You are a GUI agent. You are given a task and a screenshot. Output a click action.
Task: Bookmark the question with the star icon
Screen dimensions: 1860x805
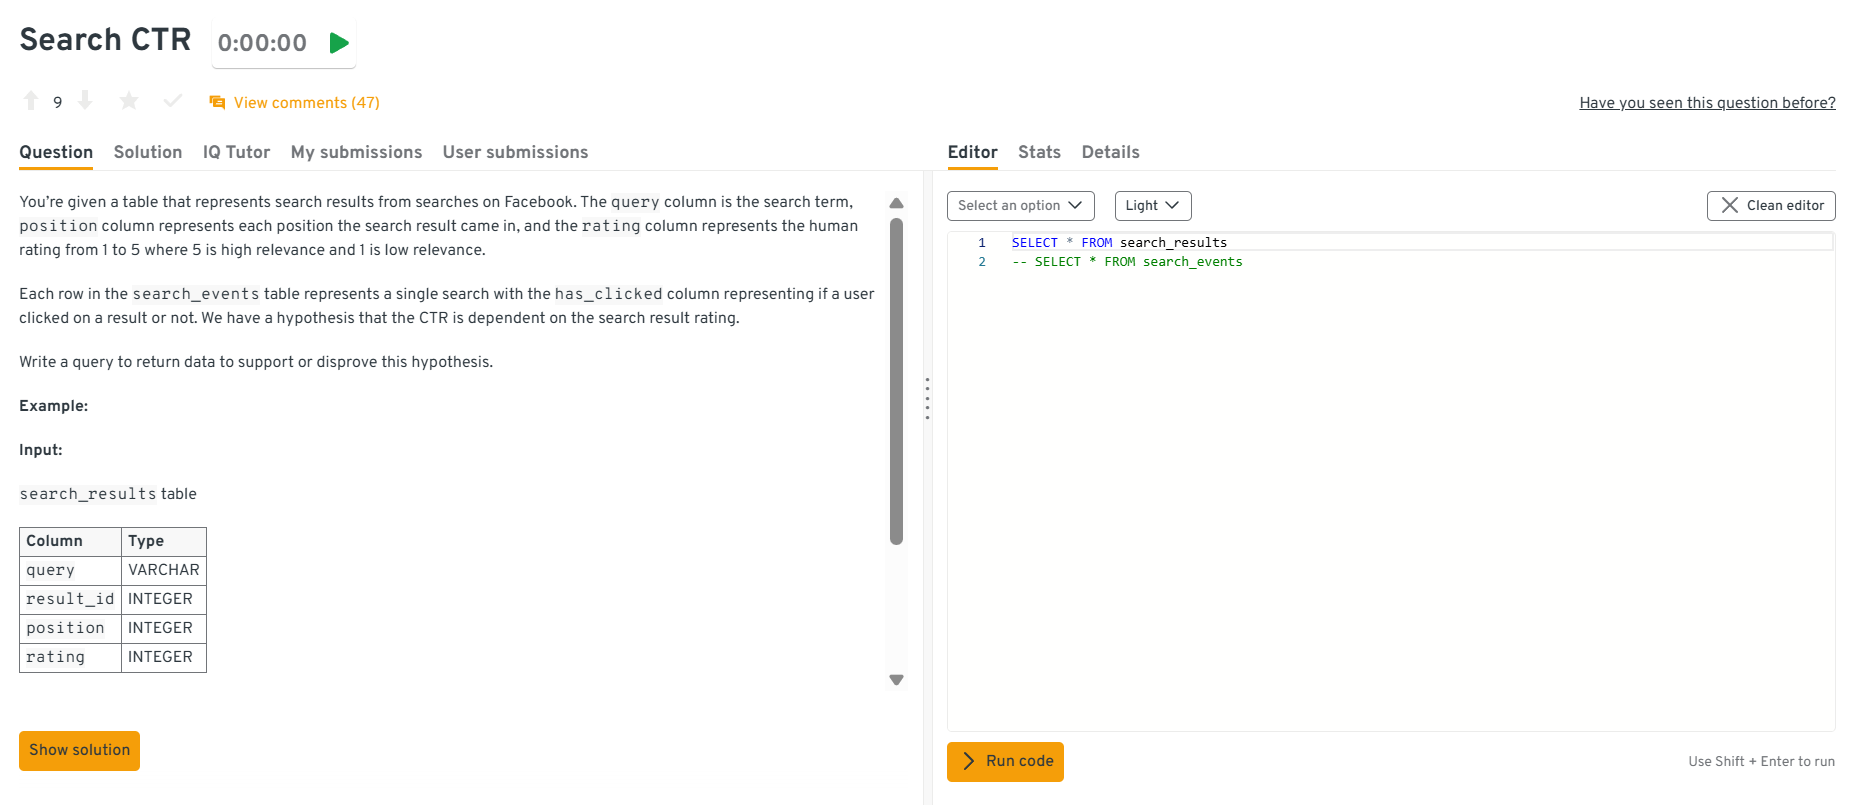click(129, 101)
